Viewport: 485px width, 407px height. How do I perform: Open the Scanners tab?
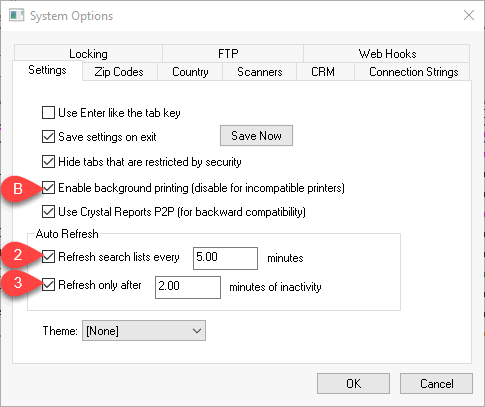[259, 72]
